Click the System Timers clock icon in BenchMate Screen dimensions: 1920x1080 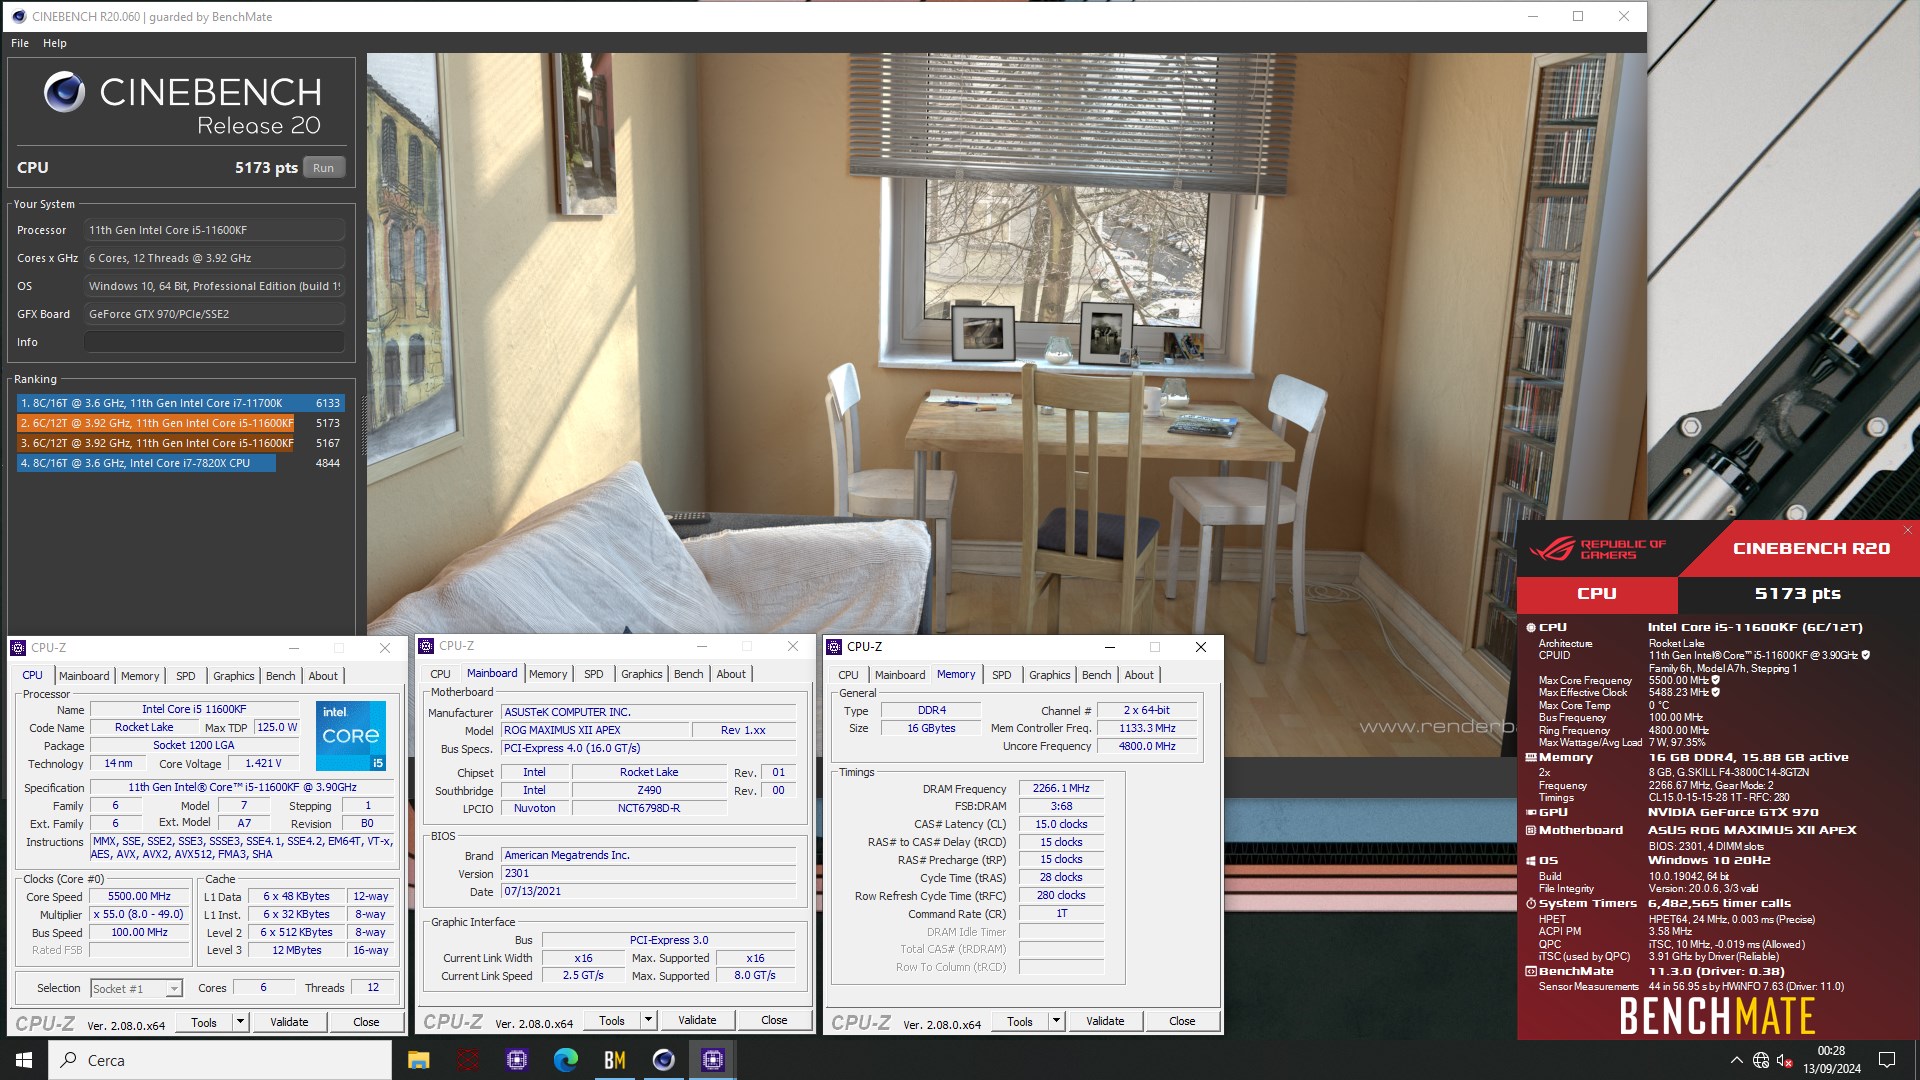tap(1530, 904)
